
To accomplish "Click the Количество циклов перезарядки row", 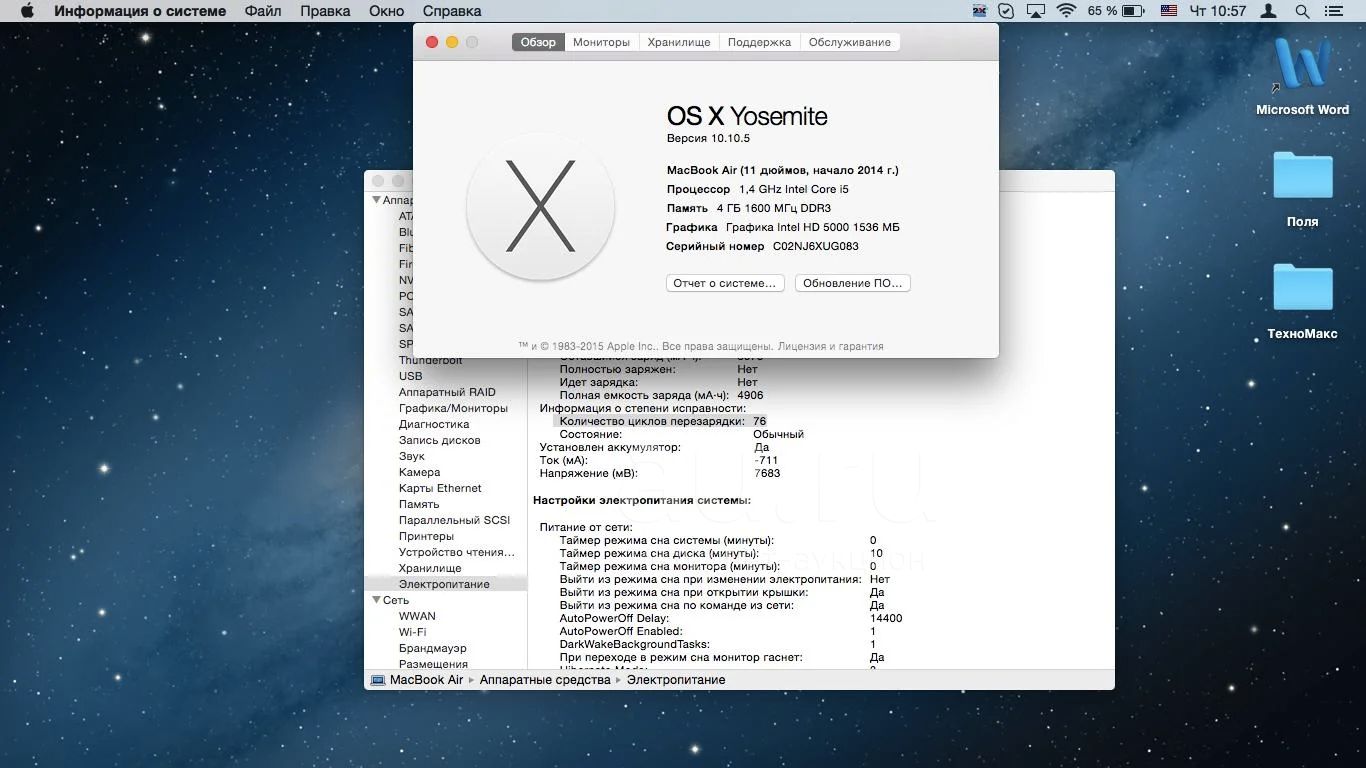I will pyautogui.click(x=660, y=421).
